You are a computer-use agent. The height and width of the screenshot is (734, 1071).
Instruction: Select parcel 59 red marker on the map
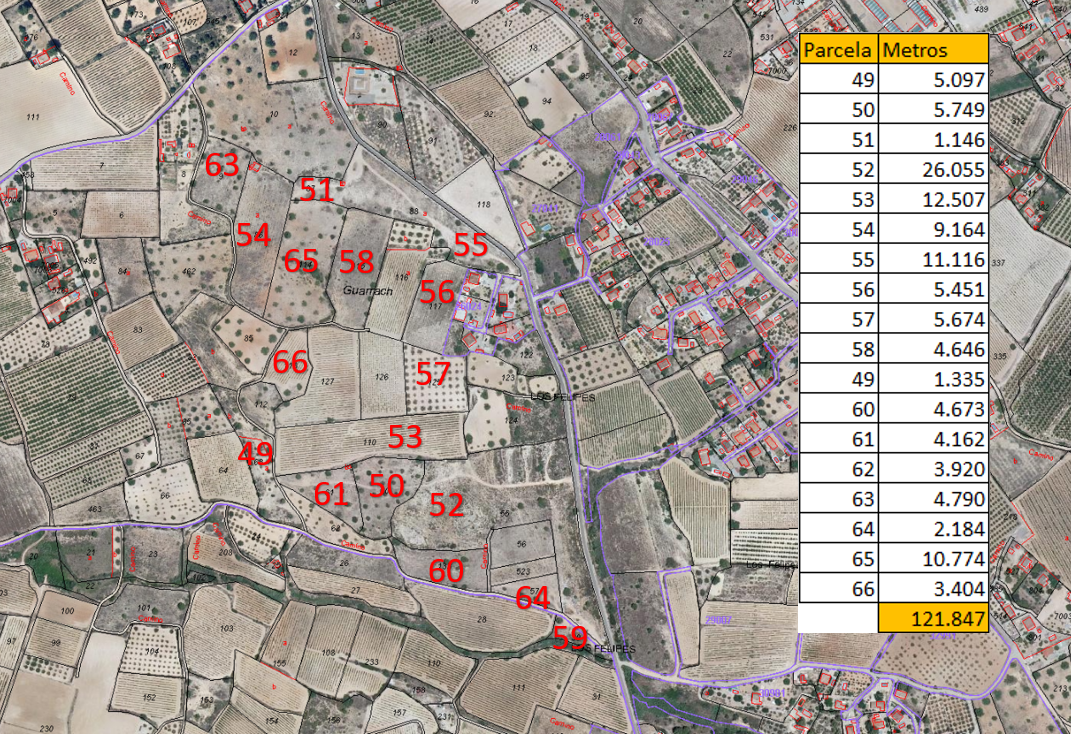click(x=570, y=638)
